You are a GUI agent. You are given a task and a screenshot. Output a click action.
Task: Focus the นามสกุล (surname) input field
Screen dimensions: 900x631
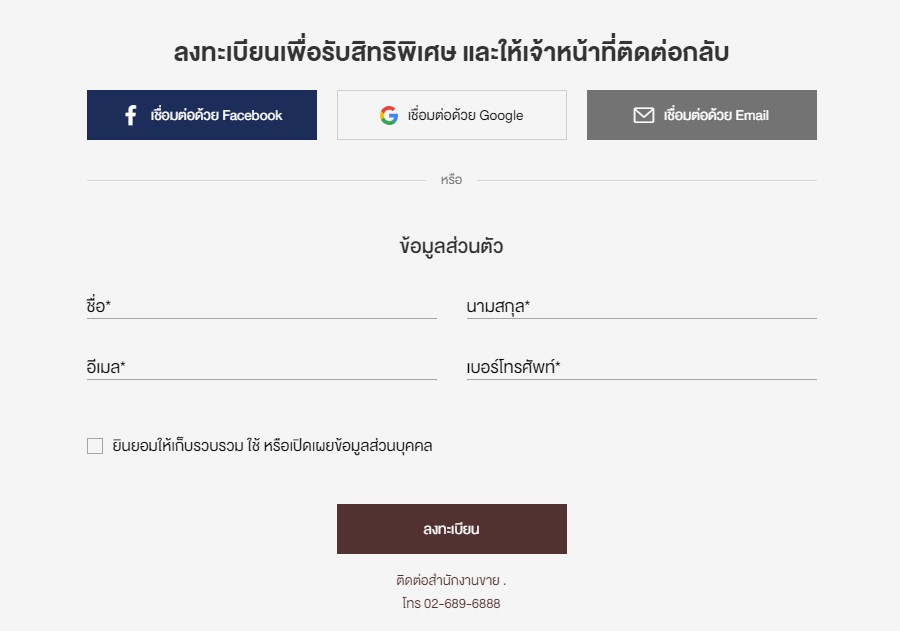pos(642,306)
